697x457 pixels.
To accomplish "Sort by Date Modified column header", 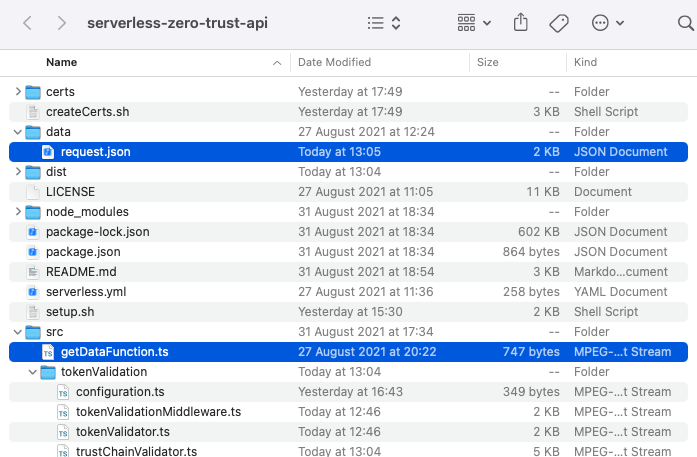I will click(x=334, y=62).
